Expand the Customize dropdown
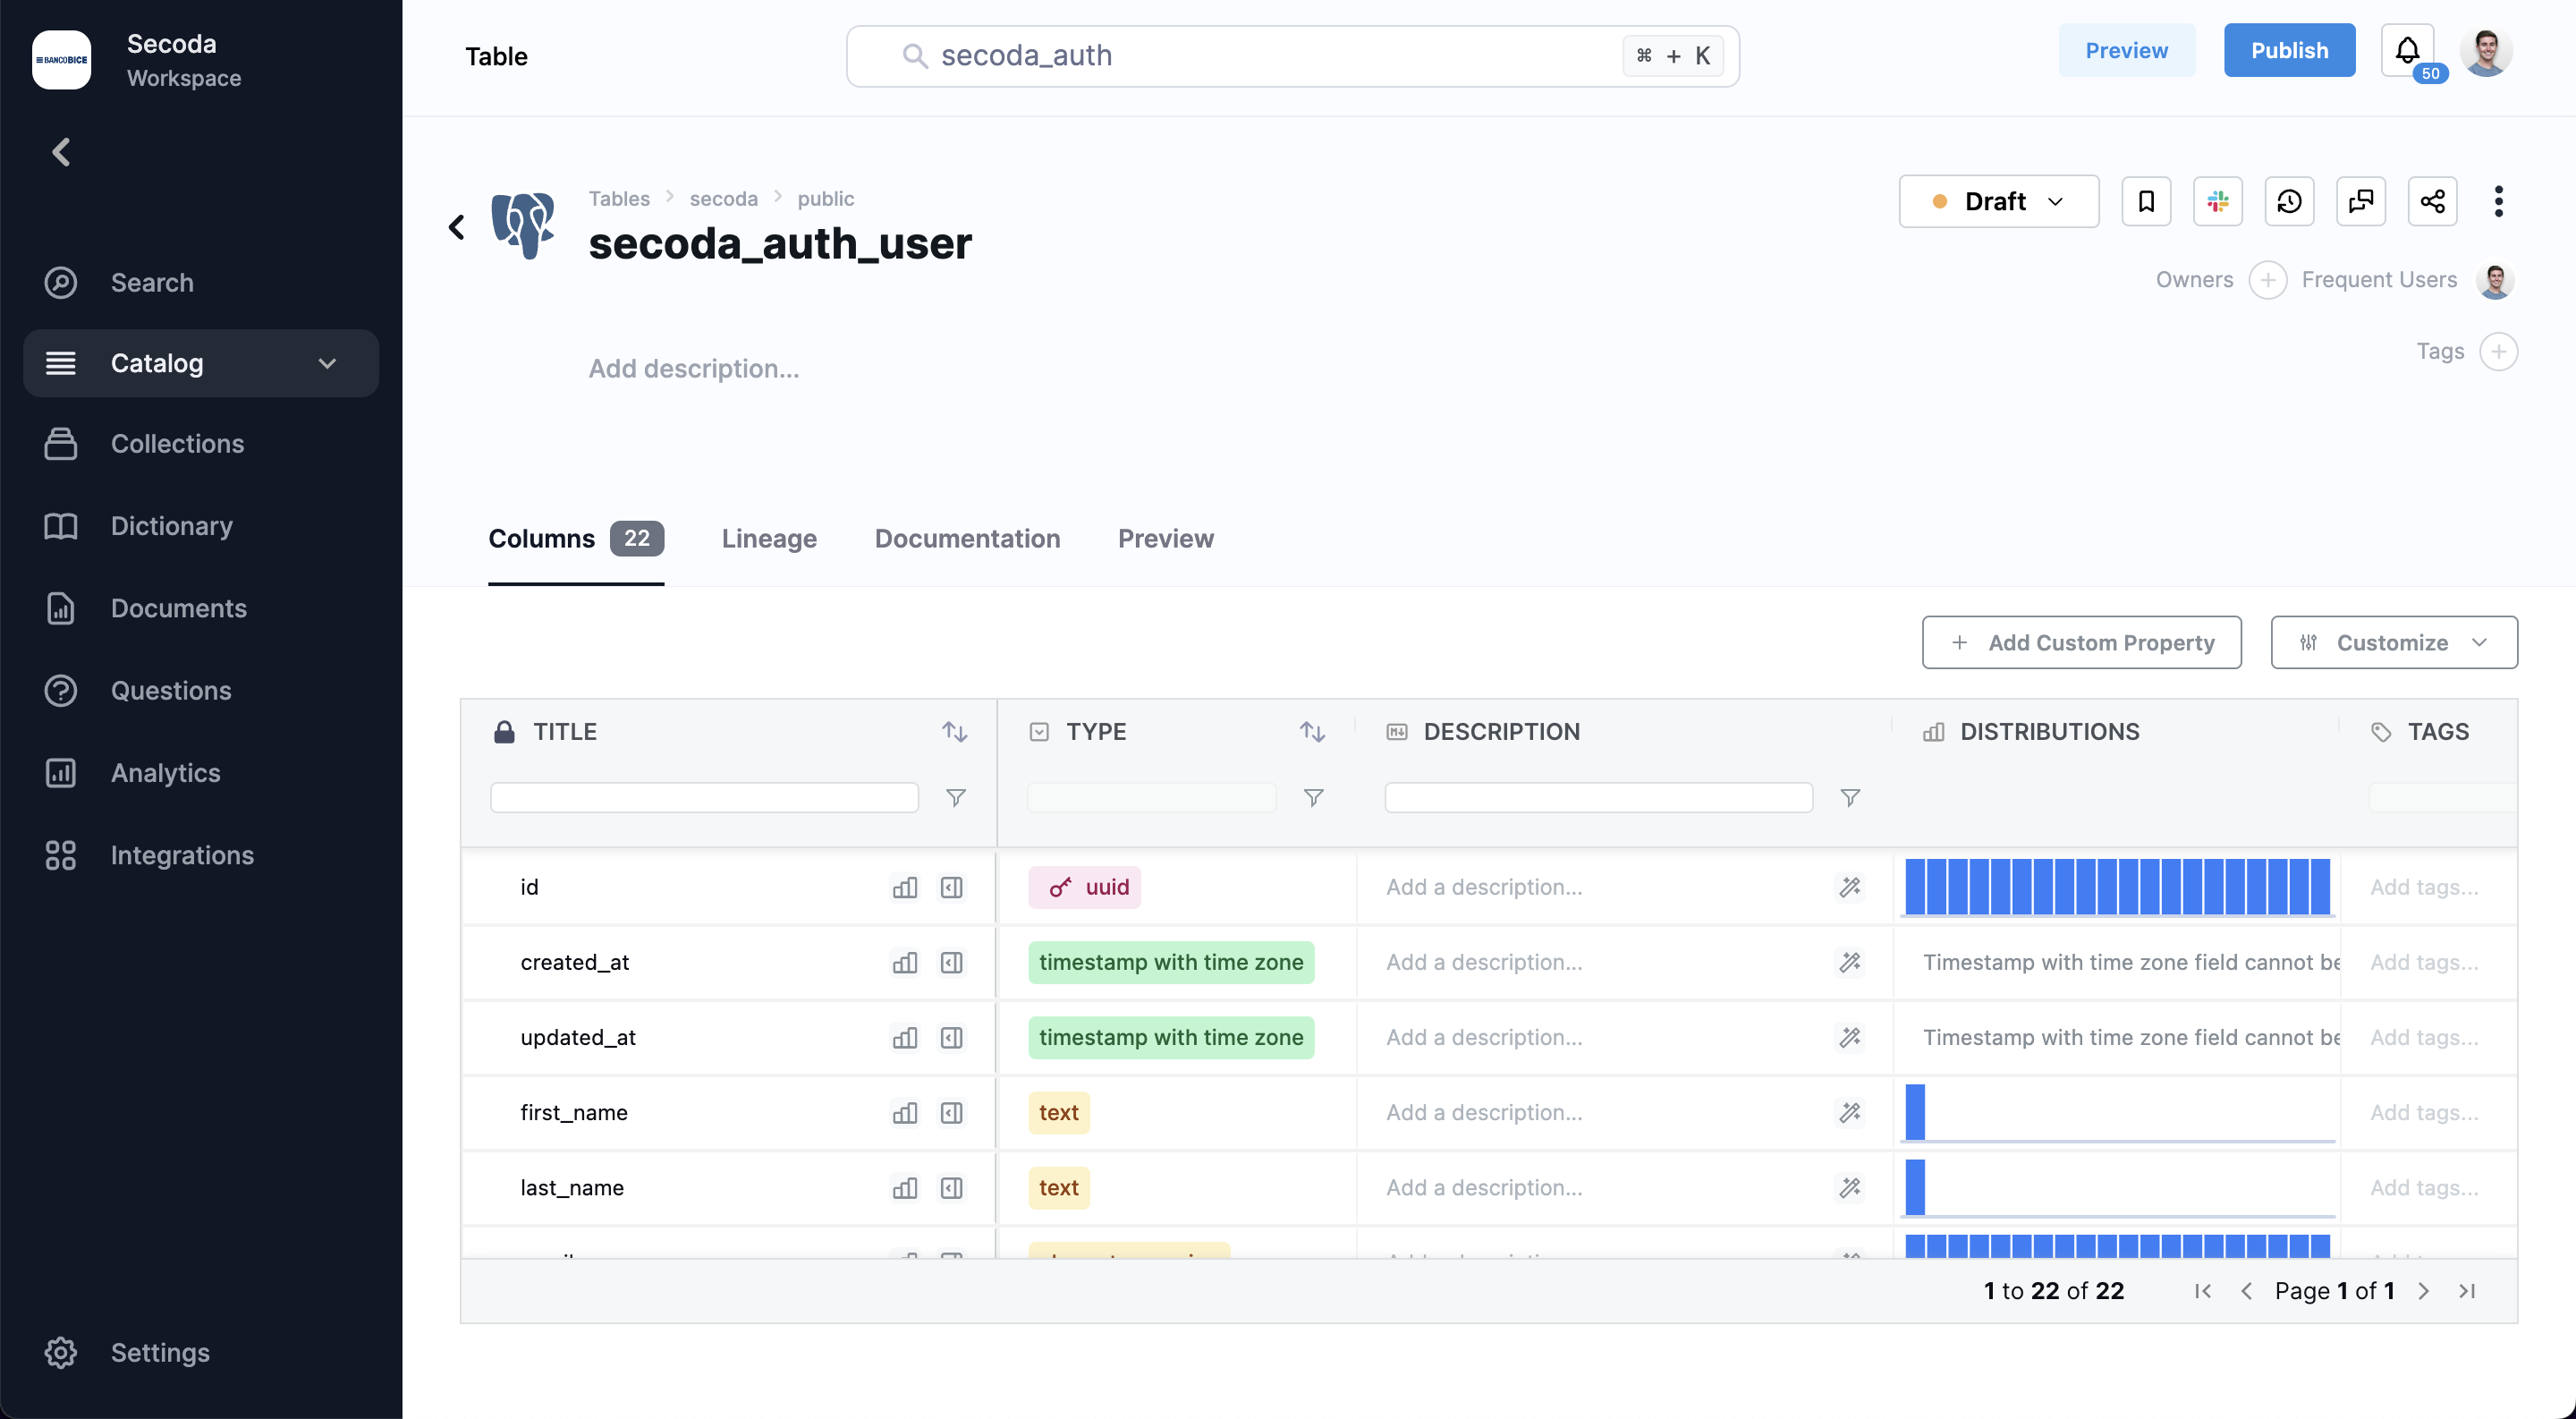Viewport: 2576px width, 1419px height. tap(2394, 642)
